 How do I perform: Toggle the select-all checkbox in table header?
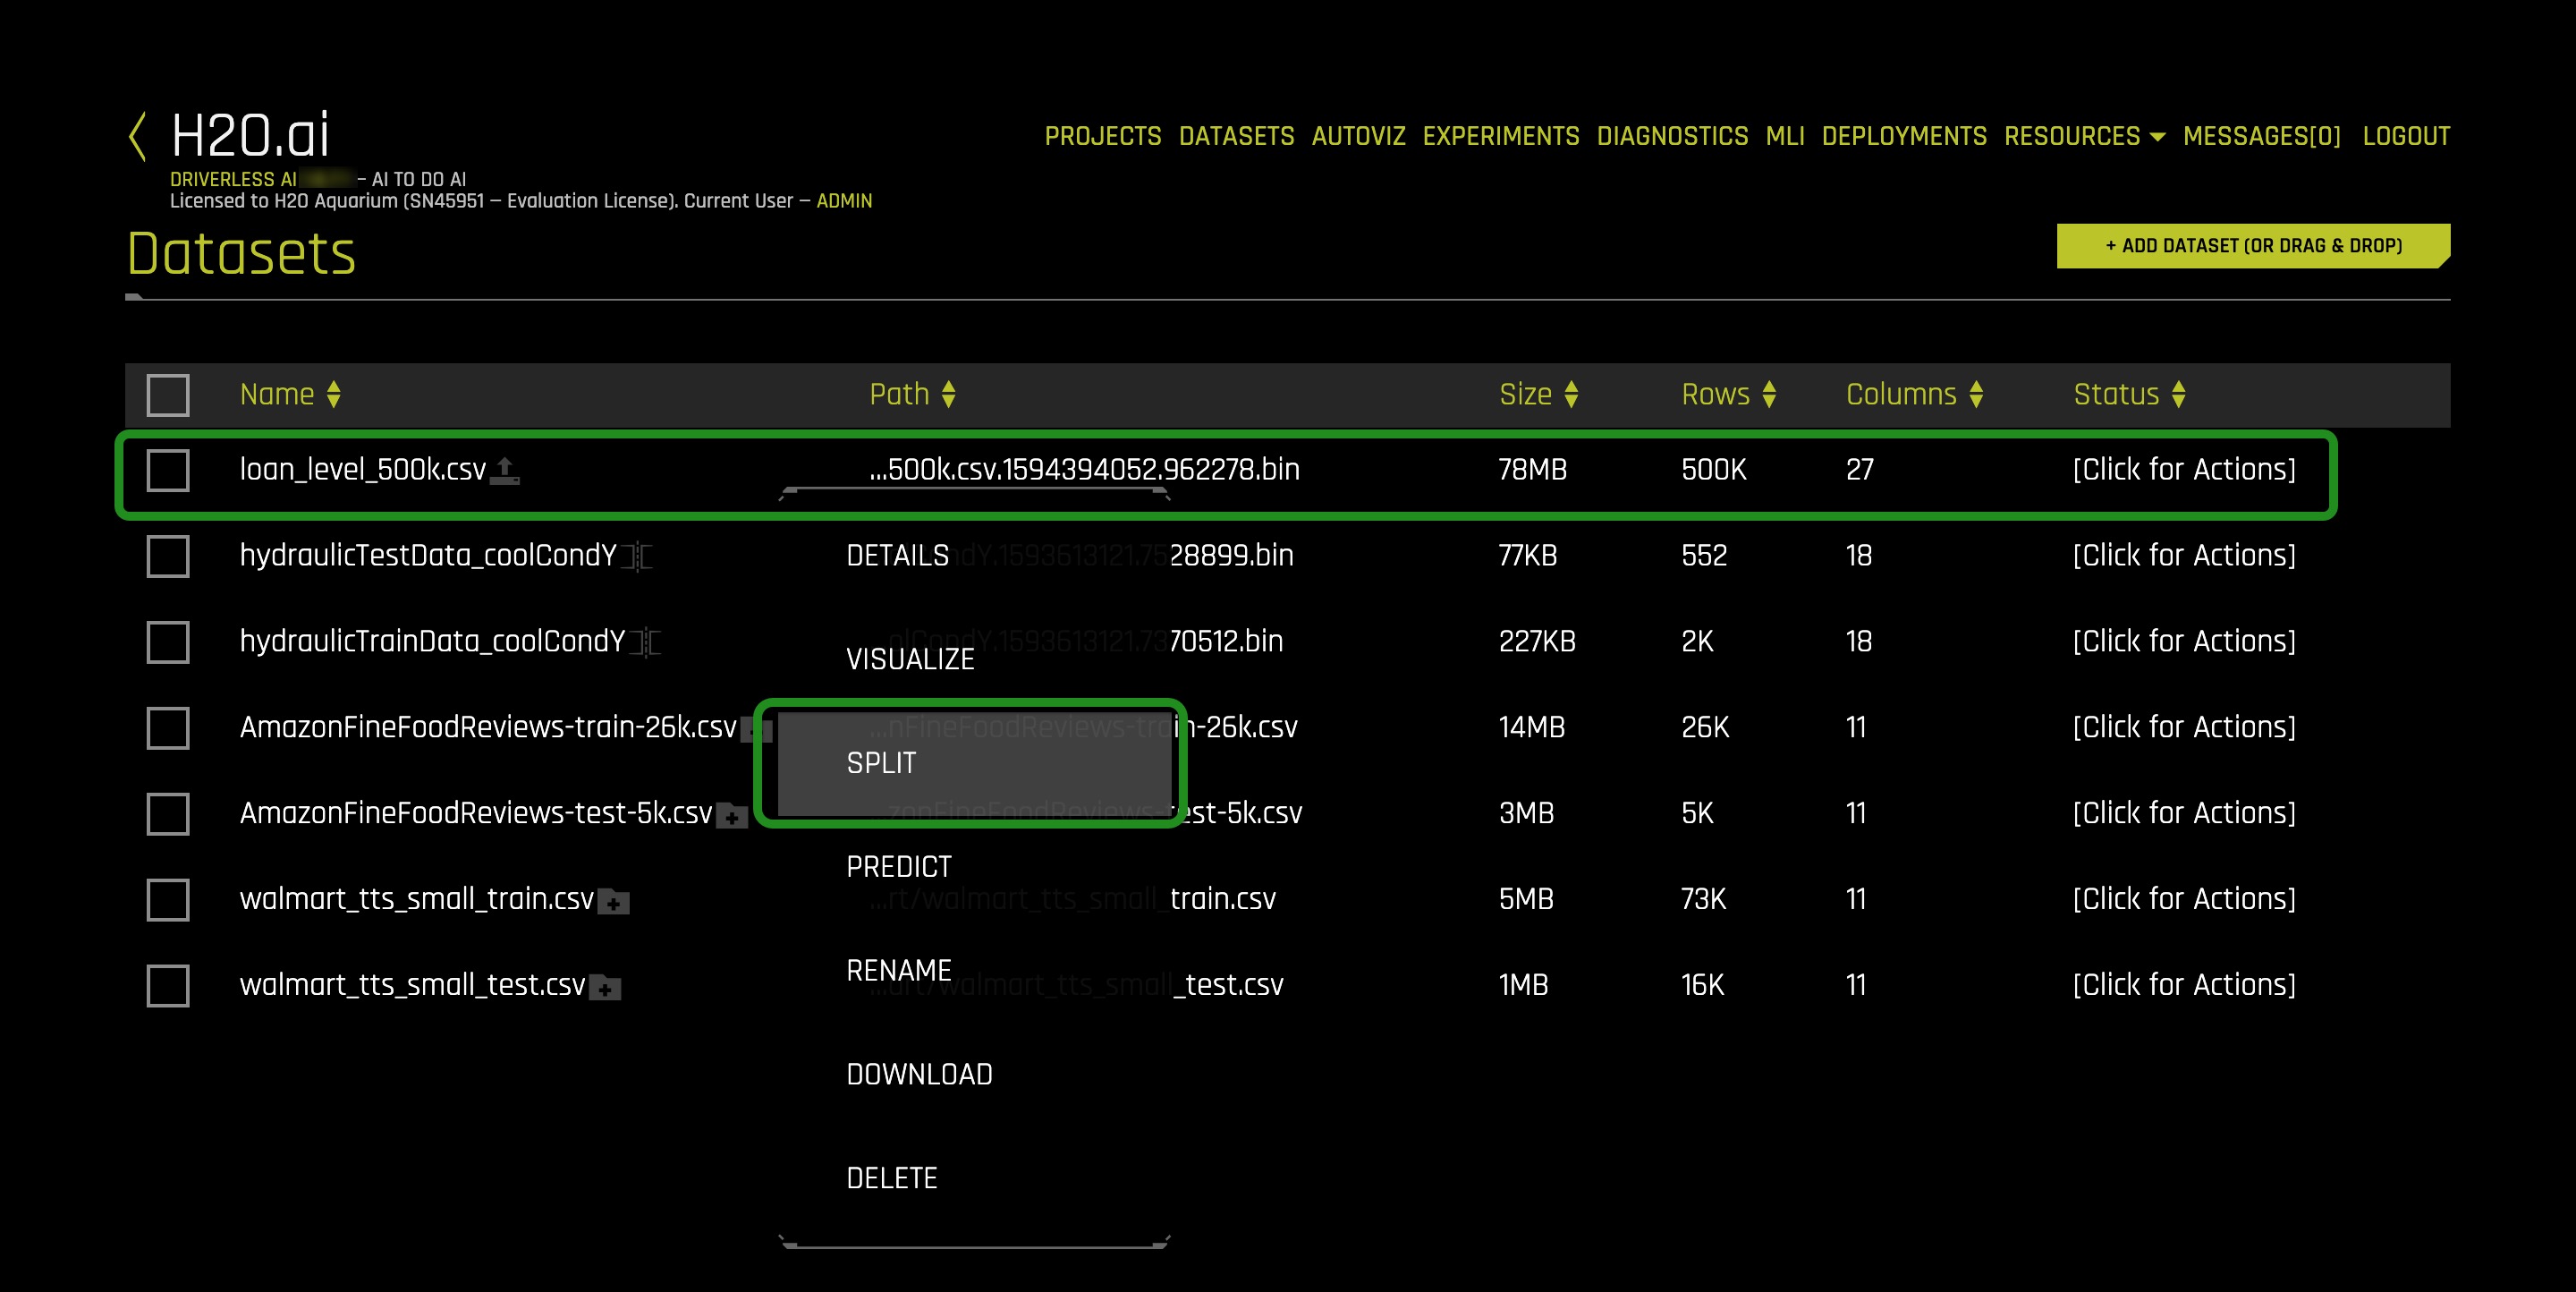pyautogui.click(x=168, y=395)
